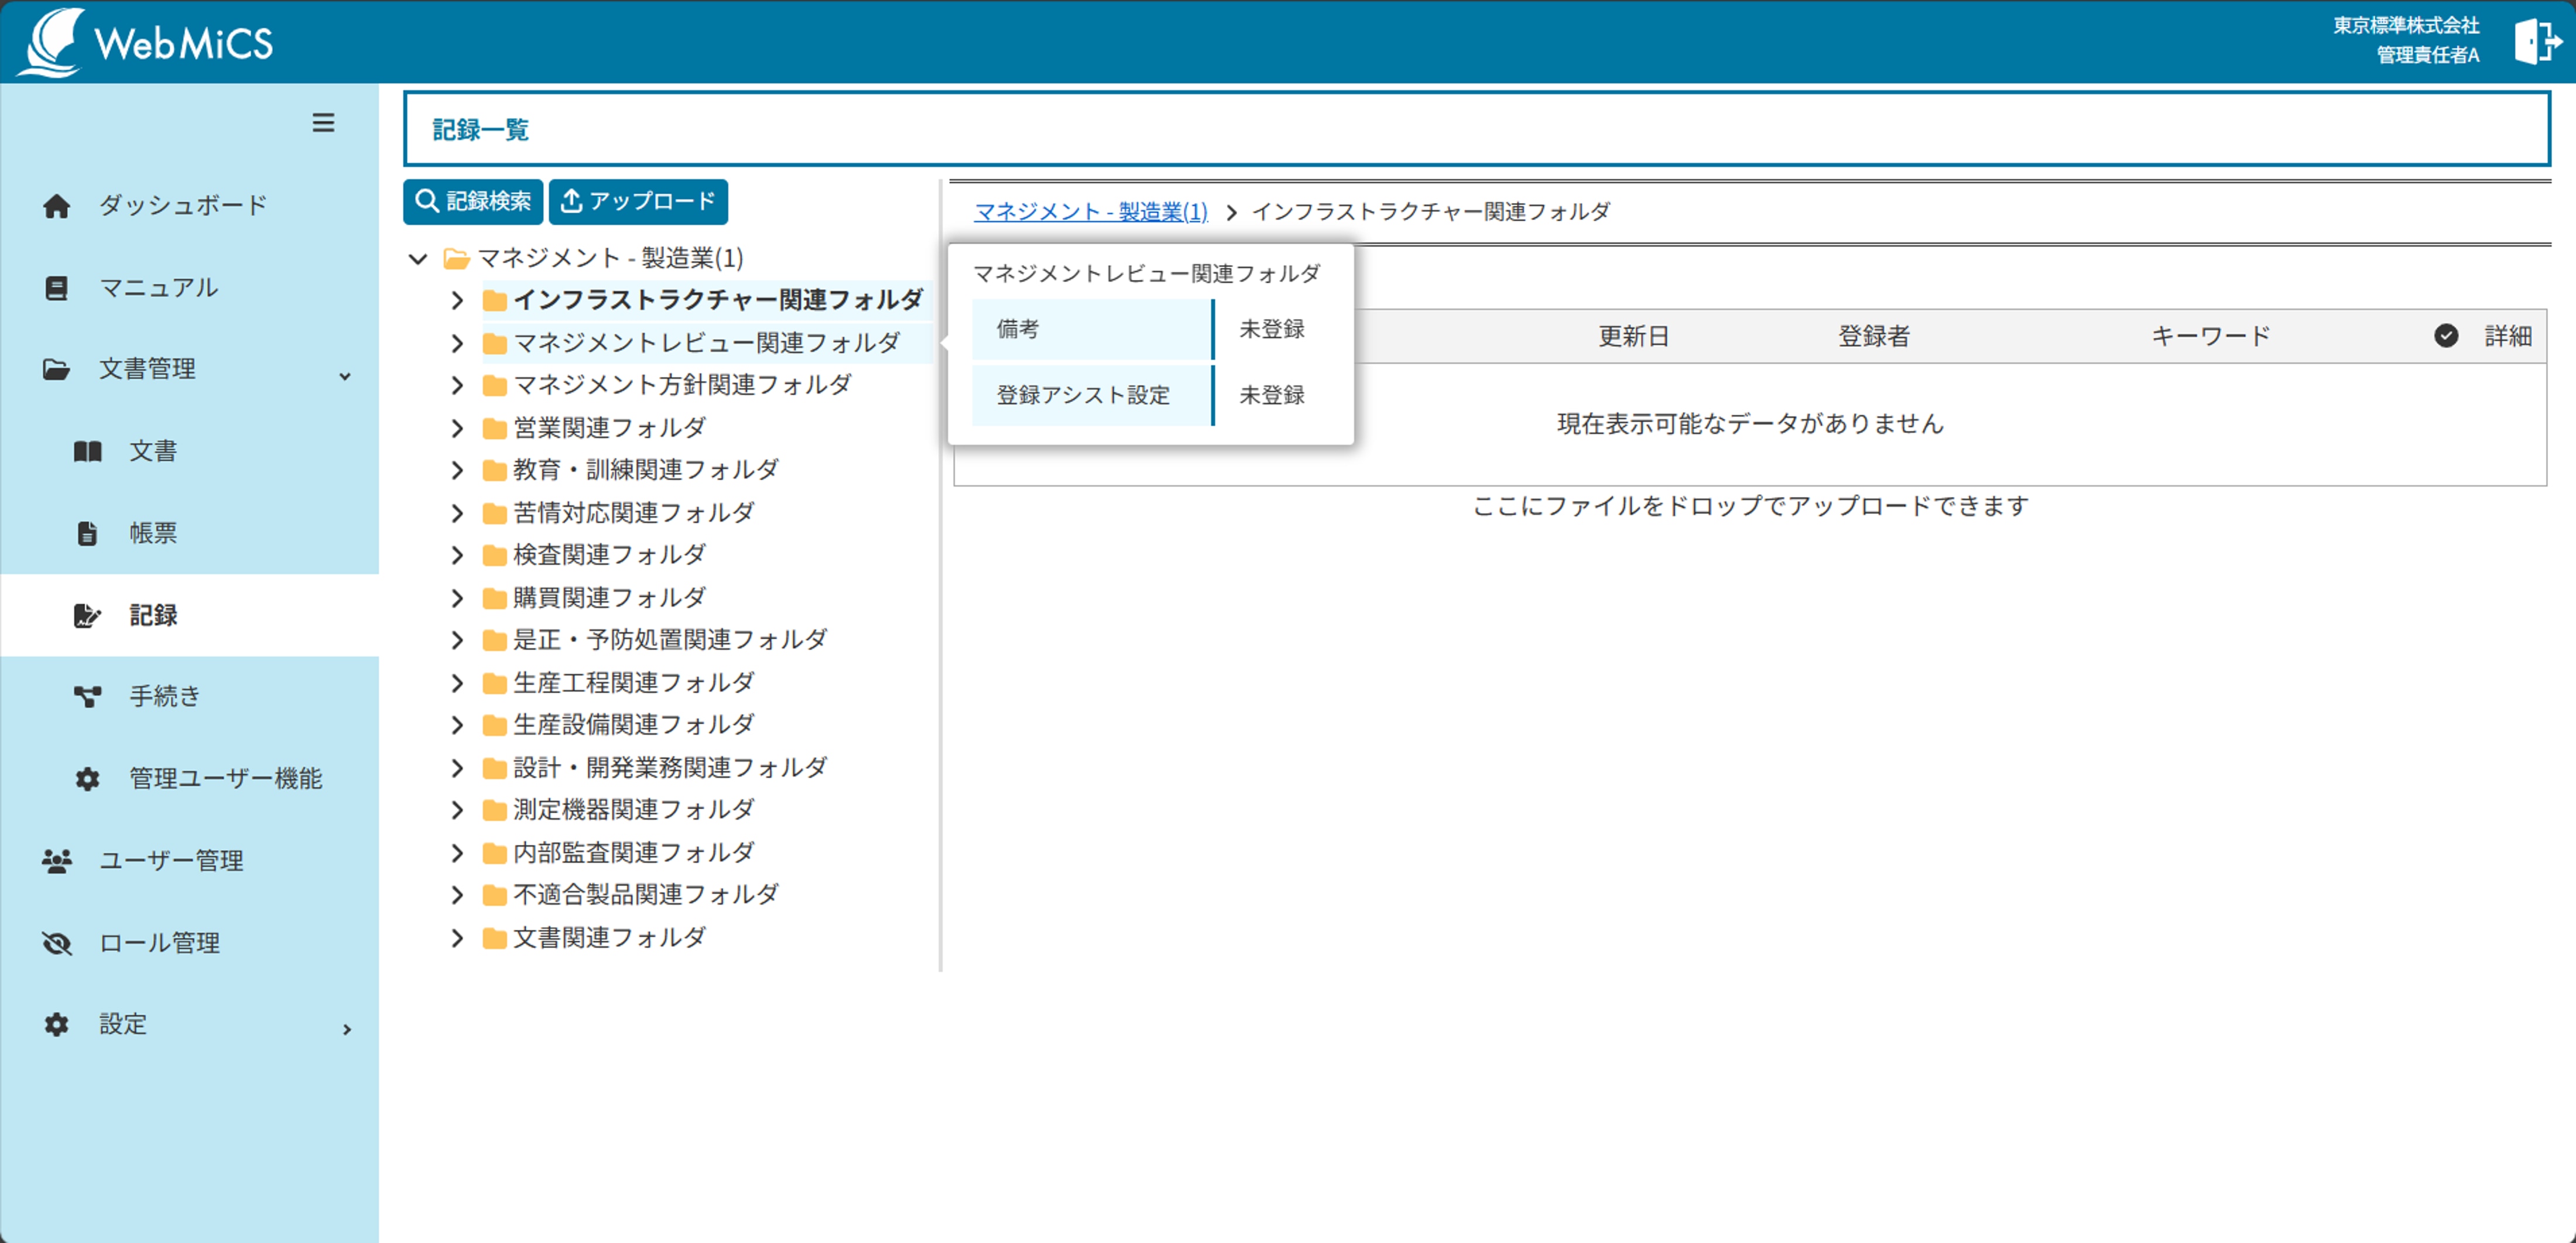Open 手続き workflow icon in sidebar
2576x1243 pixels.
pos(88,696)
